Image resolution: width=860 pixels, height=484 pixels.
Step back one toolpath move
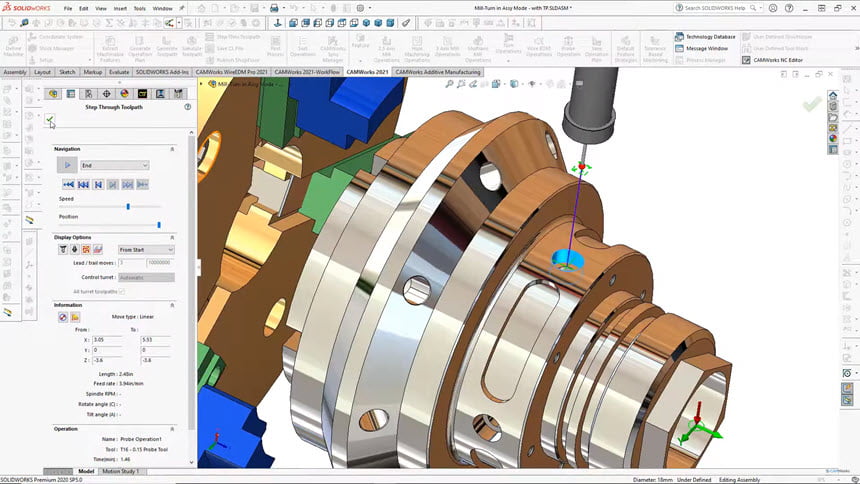click(x=98, y=185)
